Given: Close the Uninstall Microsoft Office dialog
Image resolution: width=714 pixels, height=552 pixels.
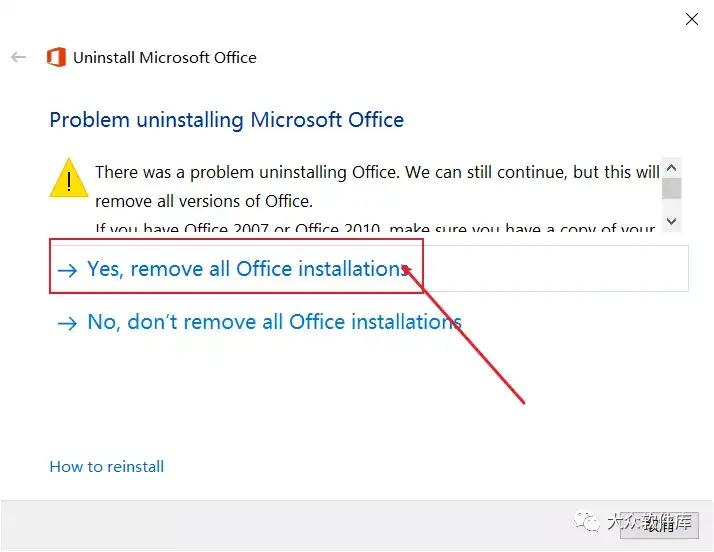Looking at the screenshot, I should [x=692, y=19].
